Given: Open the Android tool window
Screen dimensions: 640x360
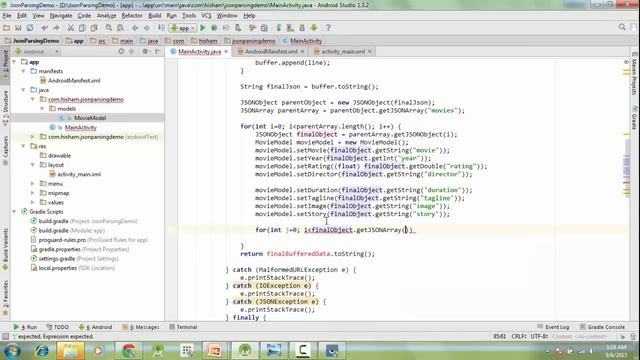Looking at the screenshot, I should [95, 327].
